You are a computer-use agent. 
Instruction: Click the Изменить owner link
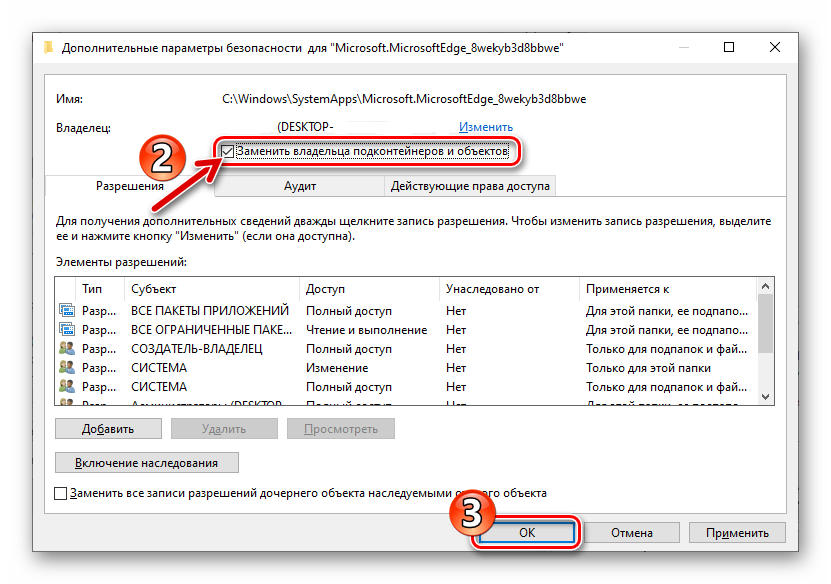tap(486, 127)
